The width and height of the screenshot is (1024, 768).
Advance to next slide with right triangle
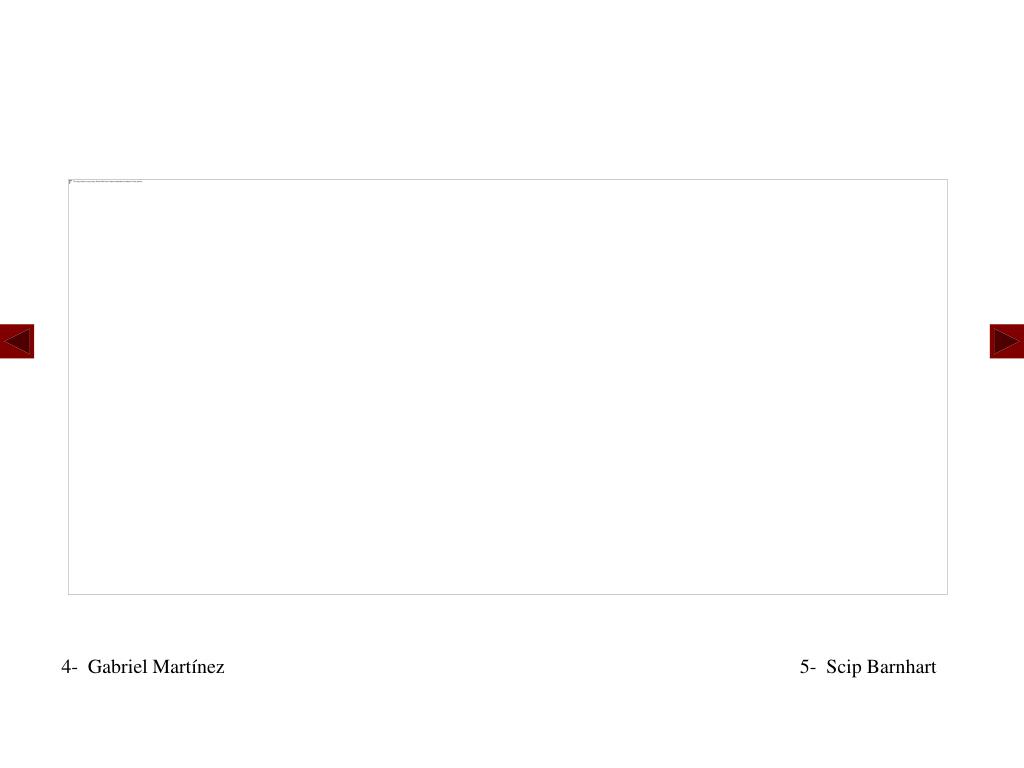[x=1006, y=341]
